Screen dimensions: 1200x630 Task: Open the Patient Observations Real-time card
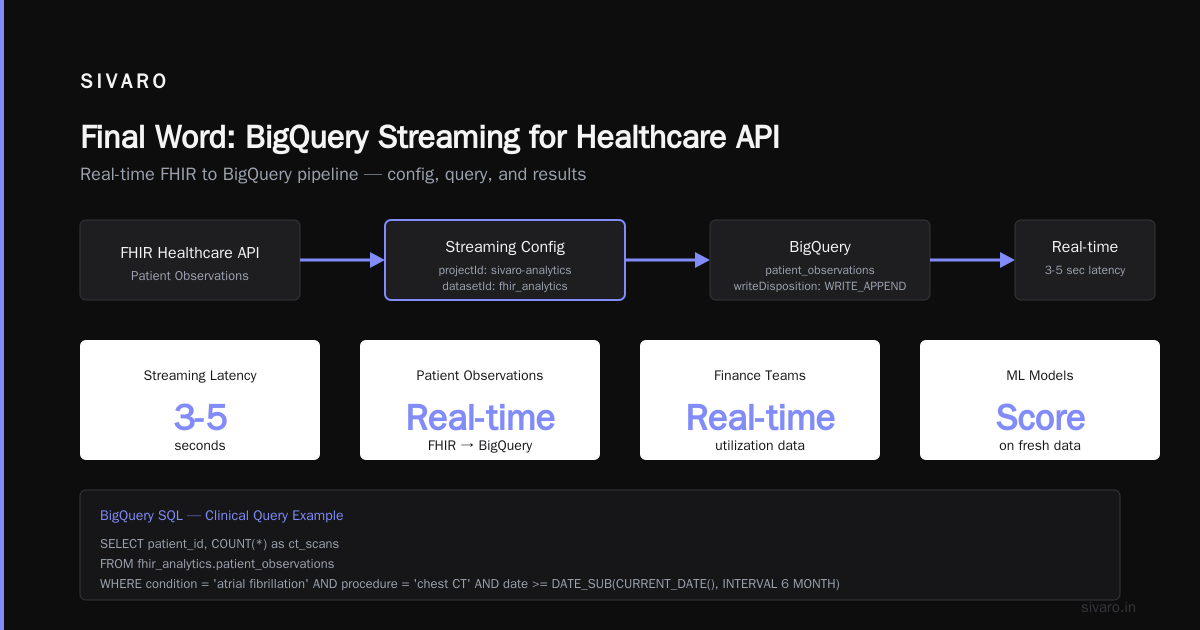pos(480,400)
